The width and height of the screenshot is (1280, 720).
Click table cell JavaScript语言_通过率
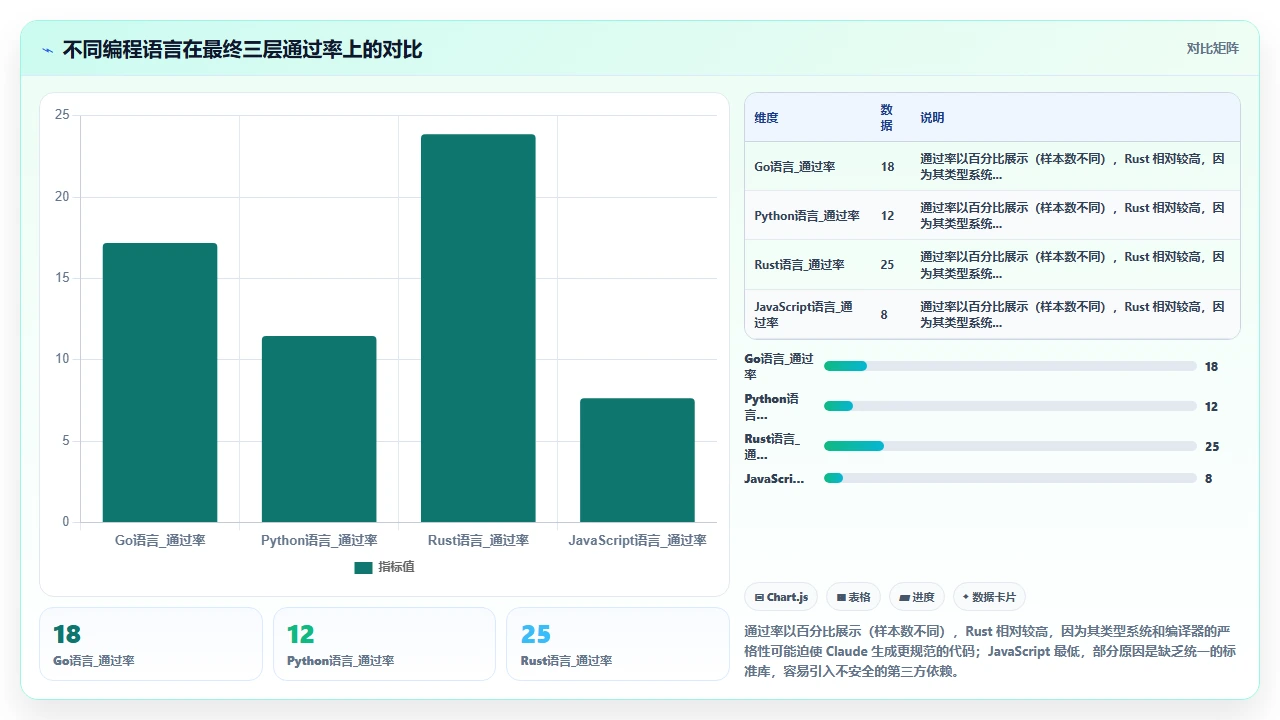pos(805,315)
